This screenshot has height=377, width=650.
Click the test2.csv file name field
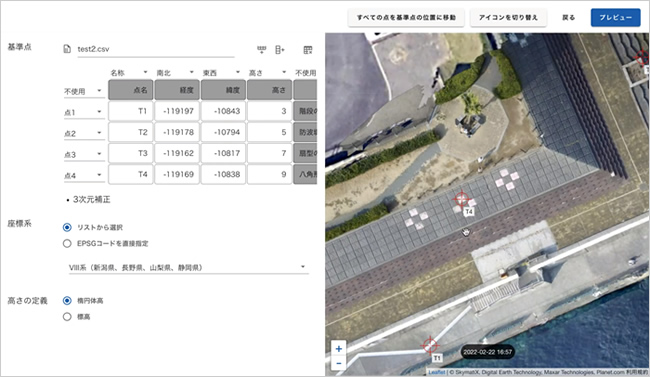[x=155, y=49]
